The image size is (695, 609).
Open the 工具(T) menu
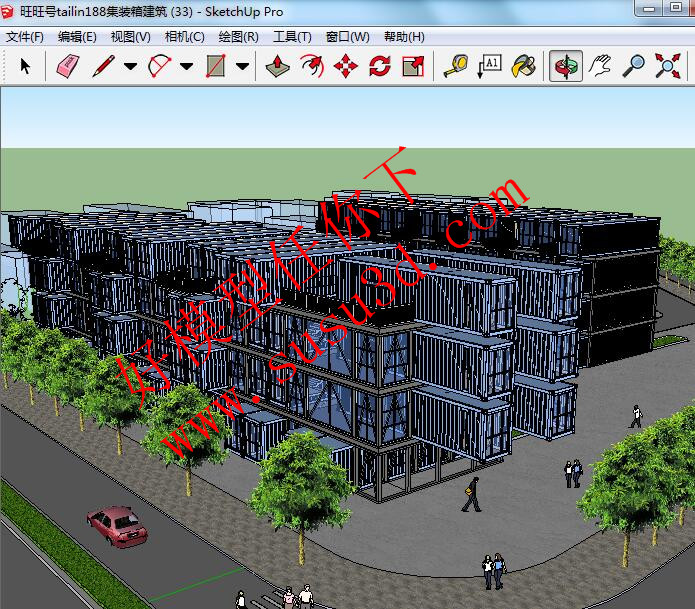point(292,37)
